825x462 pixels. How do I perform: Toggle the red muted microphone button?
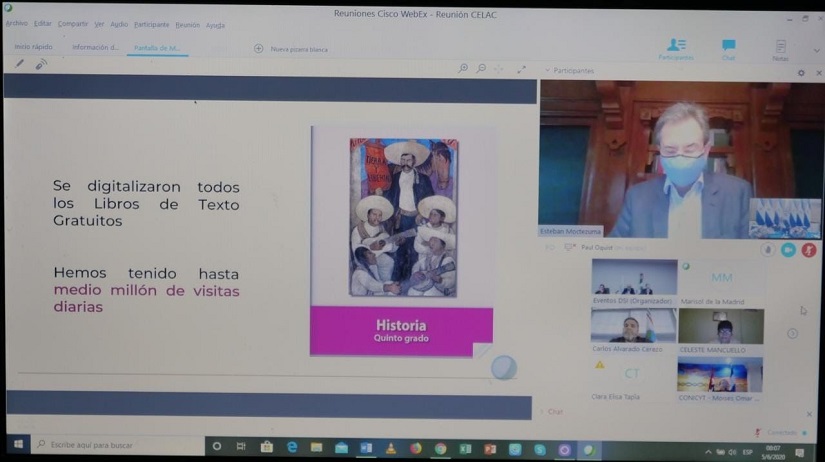pyautogui.click(x=809, y=250)
